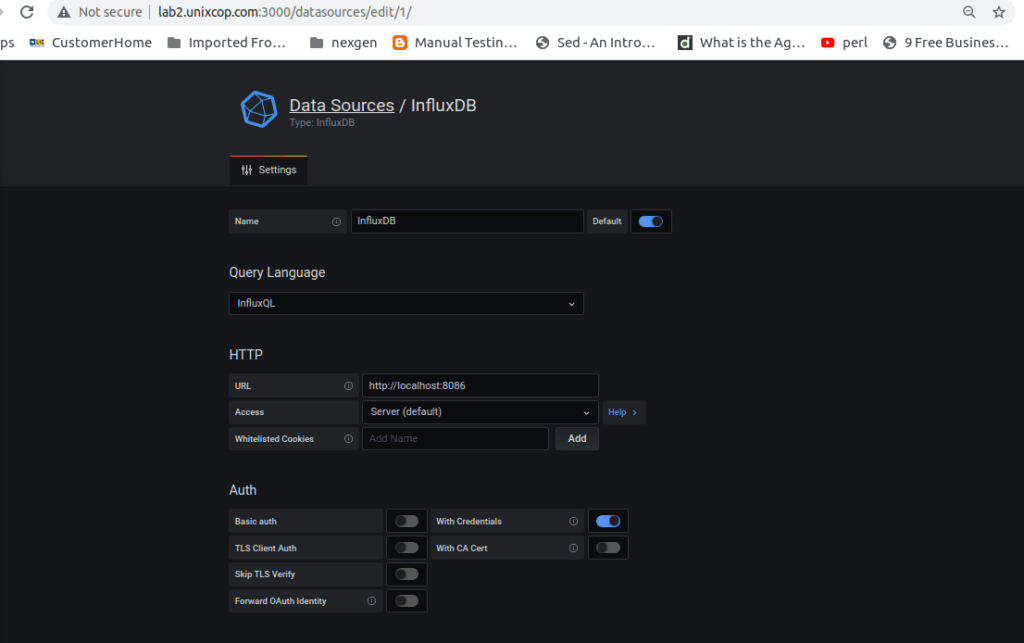Click the Not secure warning icon
This screenshot has height=643, width=1024.
click(x=63, y=12)
